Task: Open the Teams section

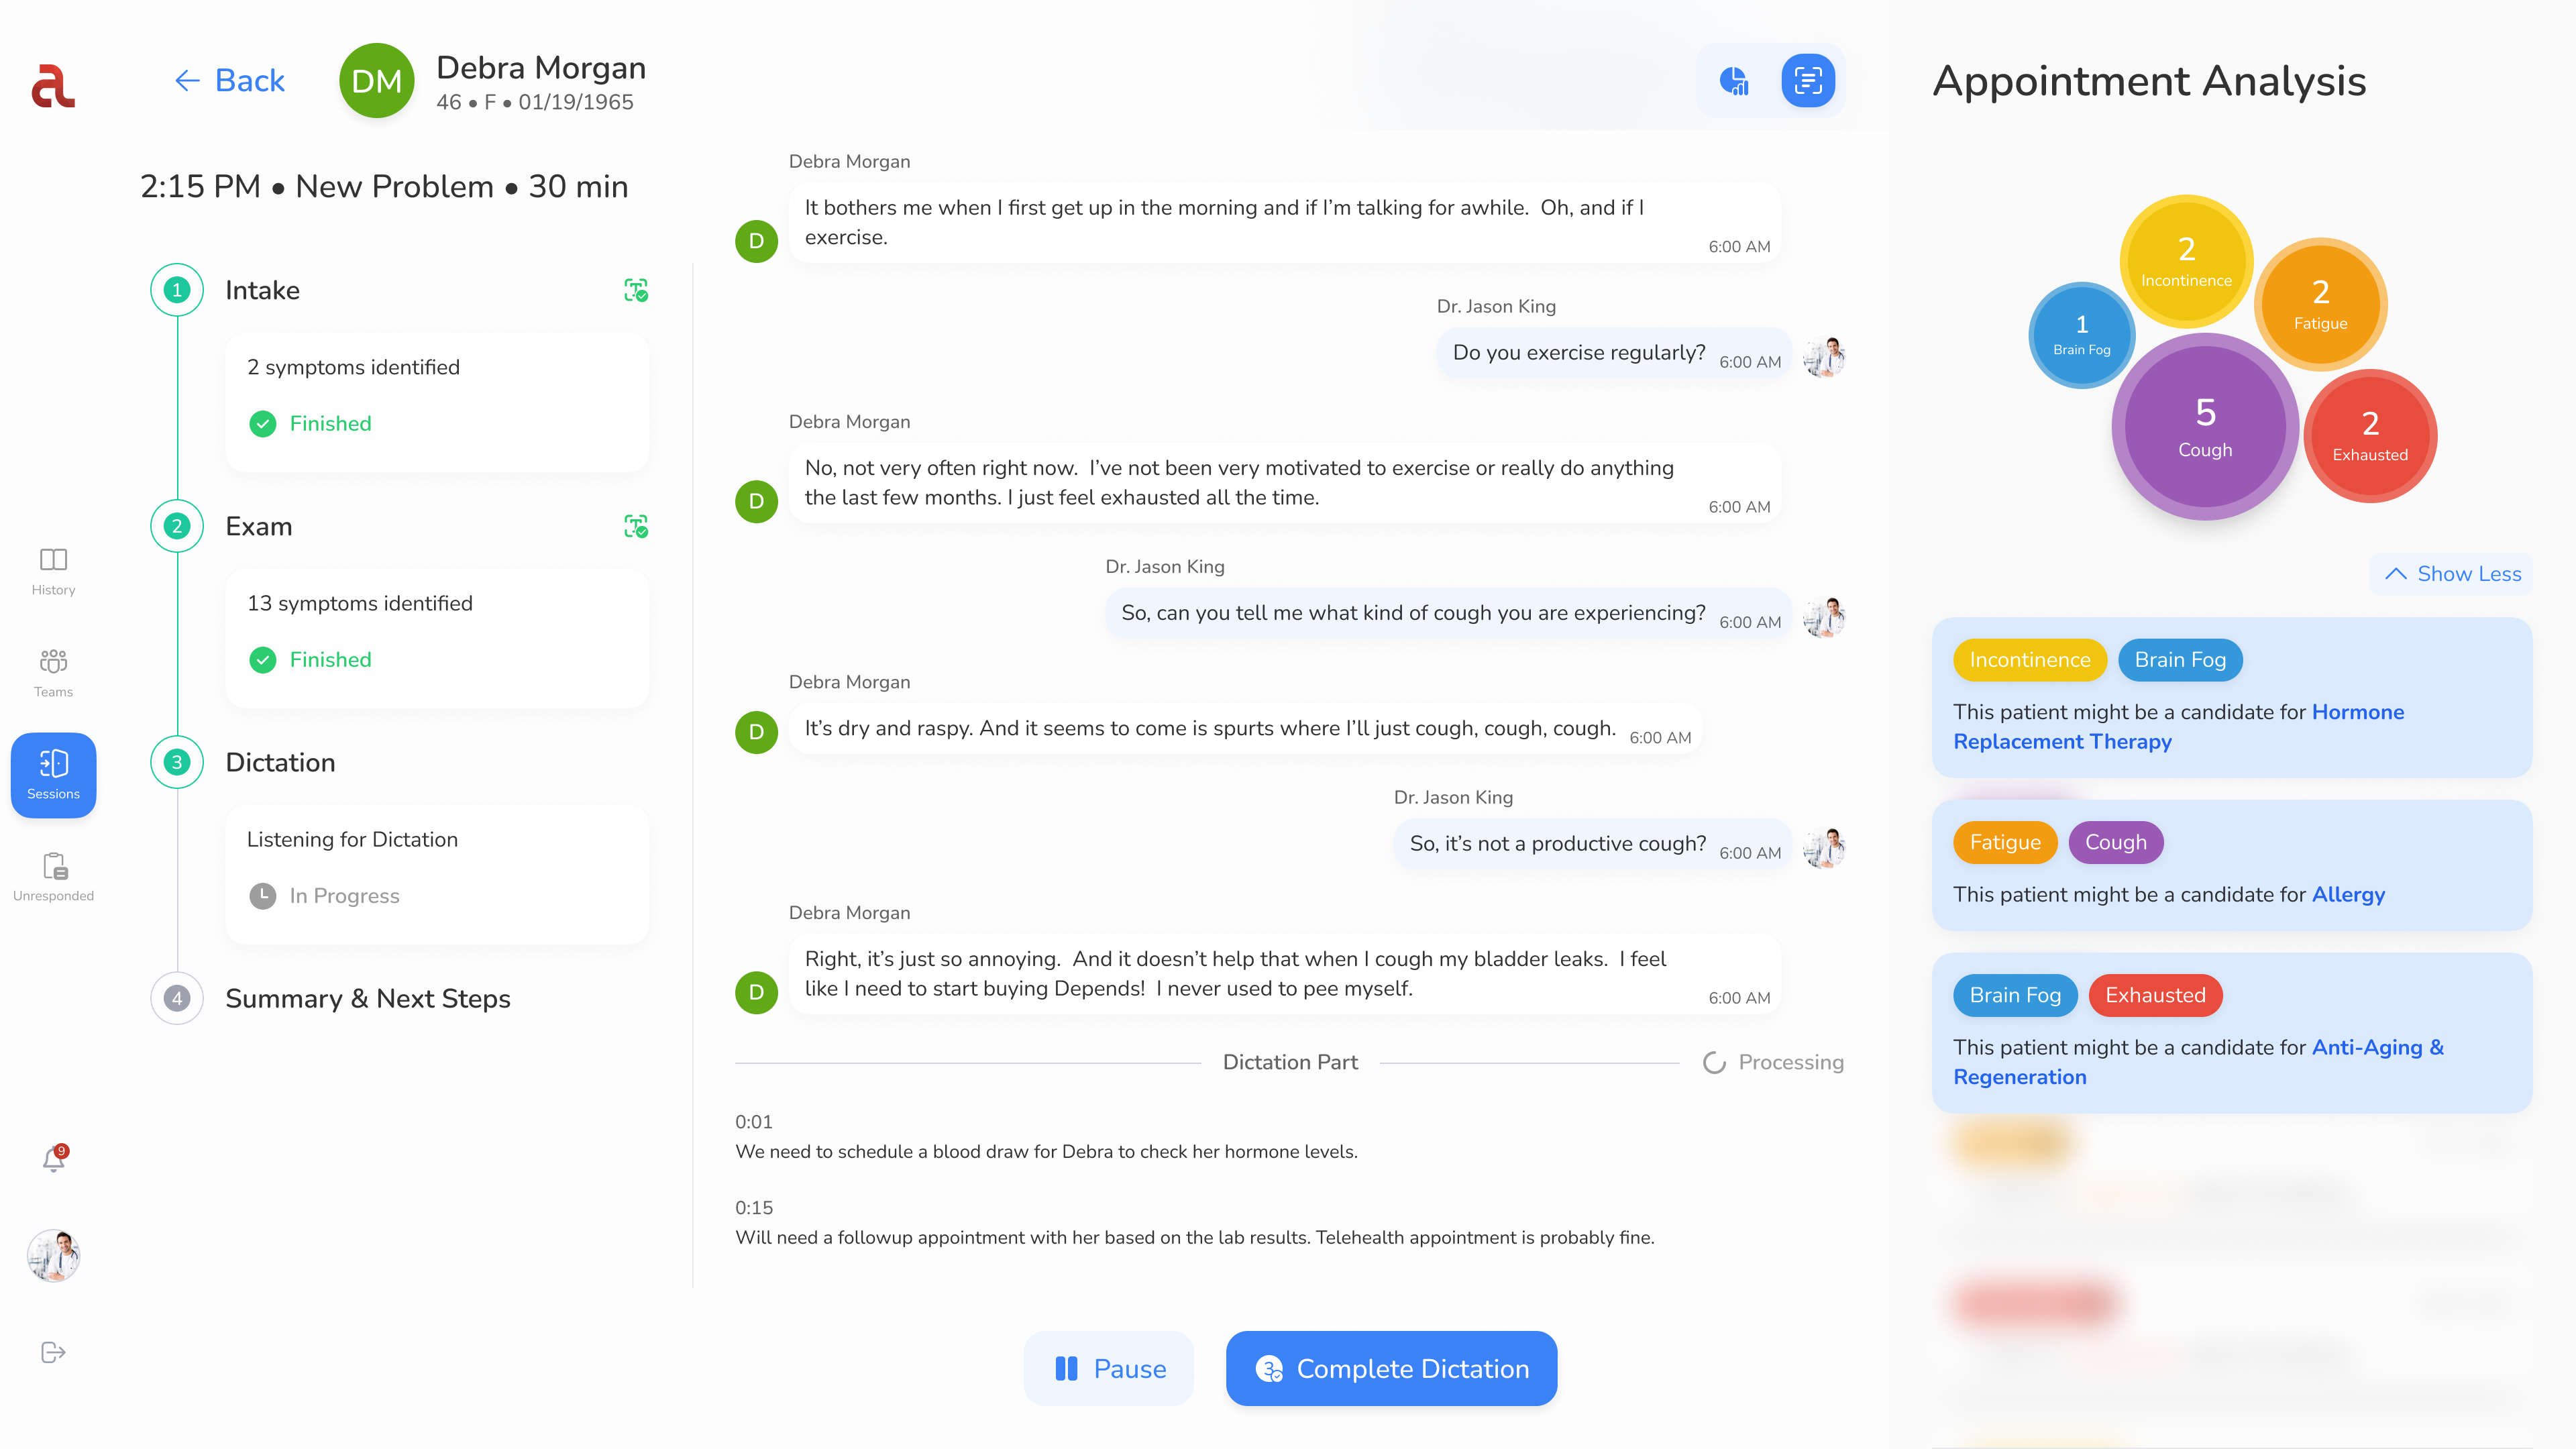Action: [54, 673]
